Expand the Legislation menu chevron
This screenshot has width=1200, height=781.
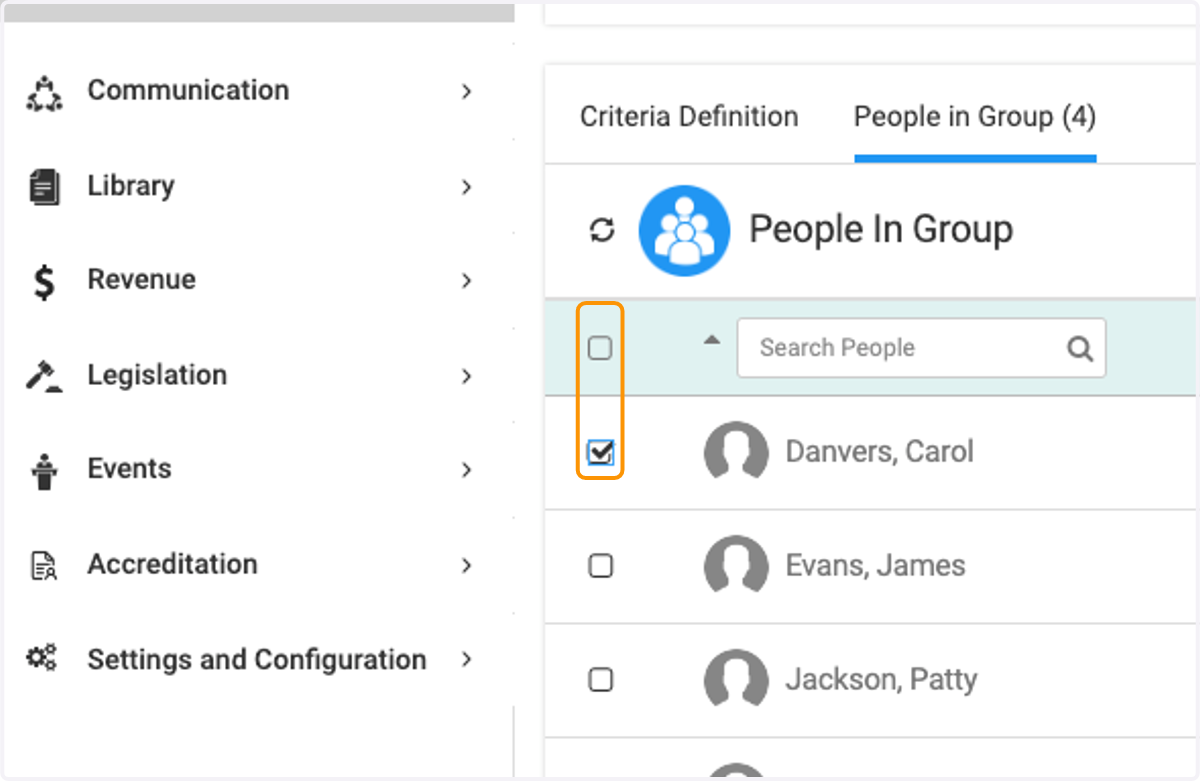[x=466, y=376]
